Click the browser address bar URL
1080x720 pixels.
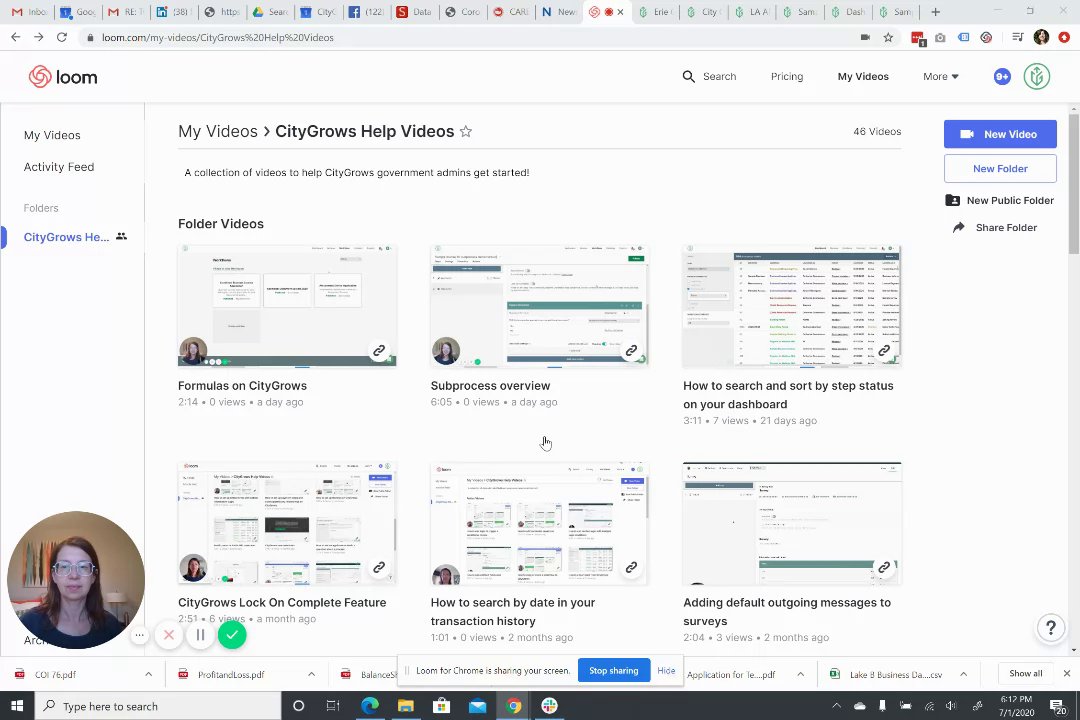pos(218,37)
